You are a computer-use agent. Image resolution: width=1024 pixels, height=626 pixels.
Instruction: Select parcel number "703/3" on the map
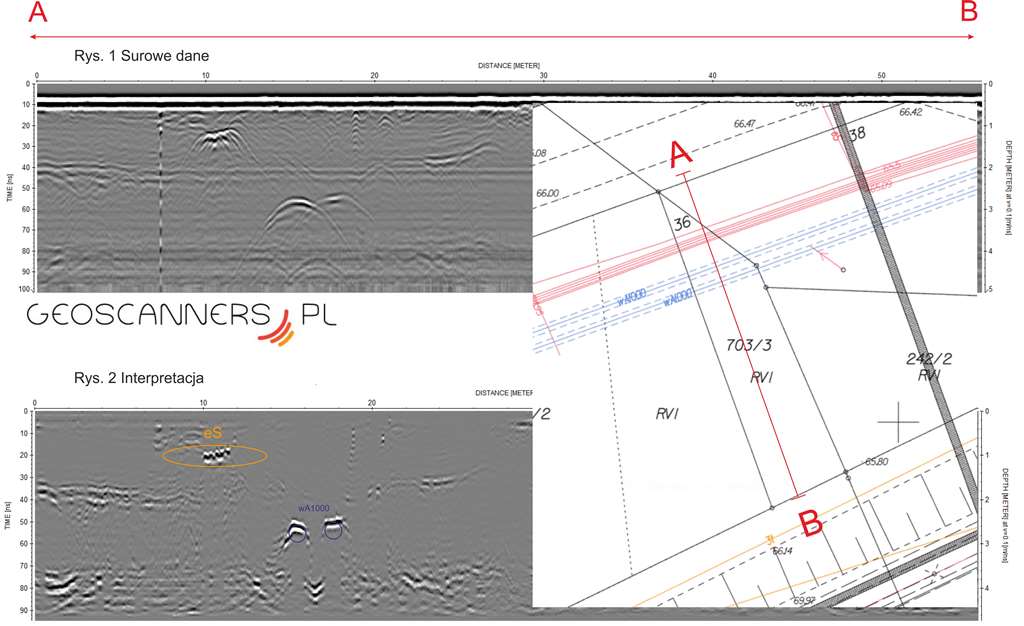tap(748, 345)
